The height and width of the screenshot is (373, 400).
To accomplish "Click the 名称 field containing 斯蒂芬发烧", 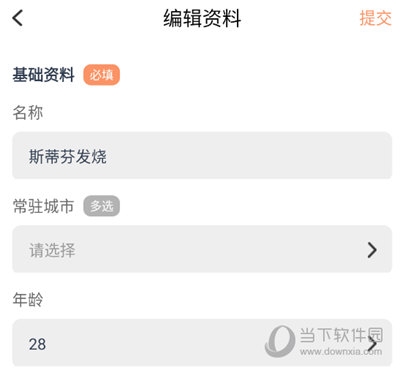I will [x=202, y=156].
